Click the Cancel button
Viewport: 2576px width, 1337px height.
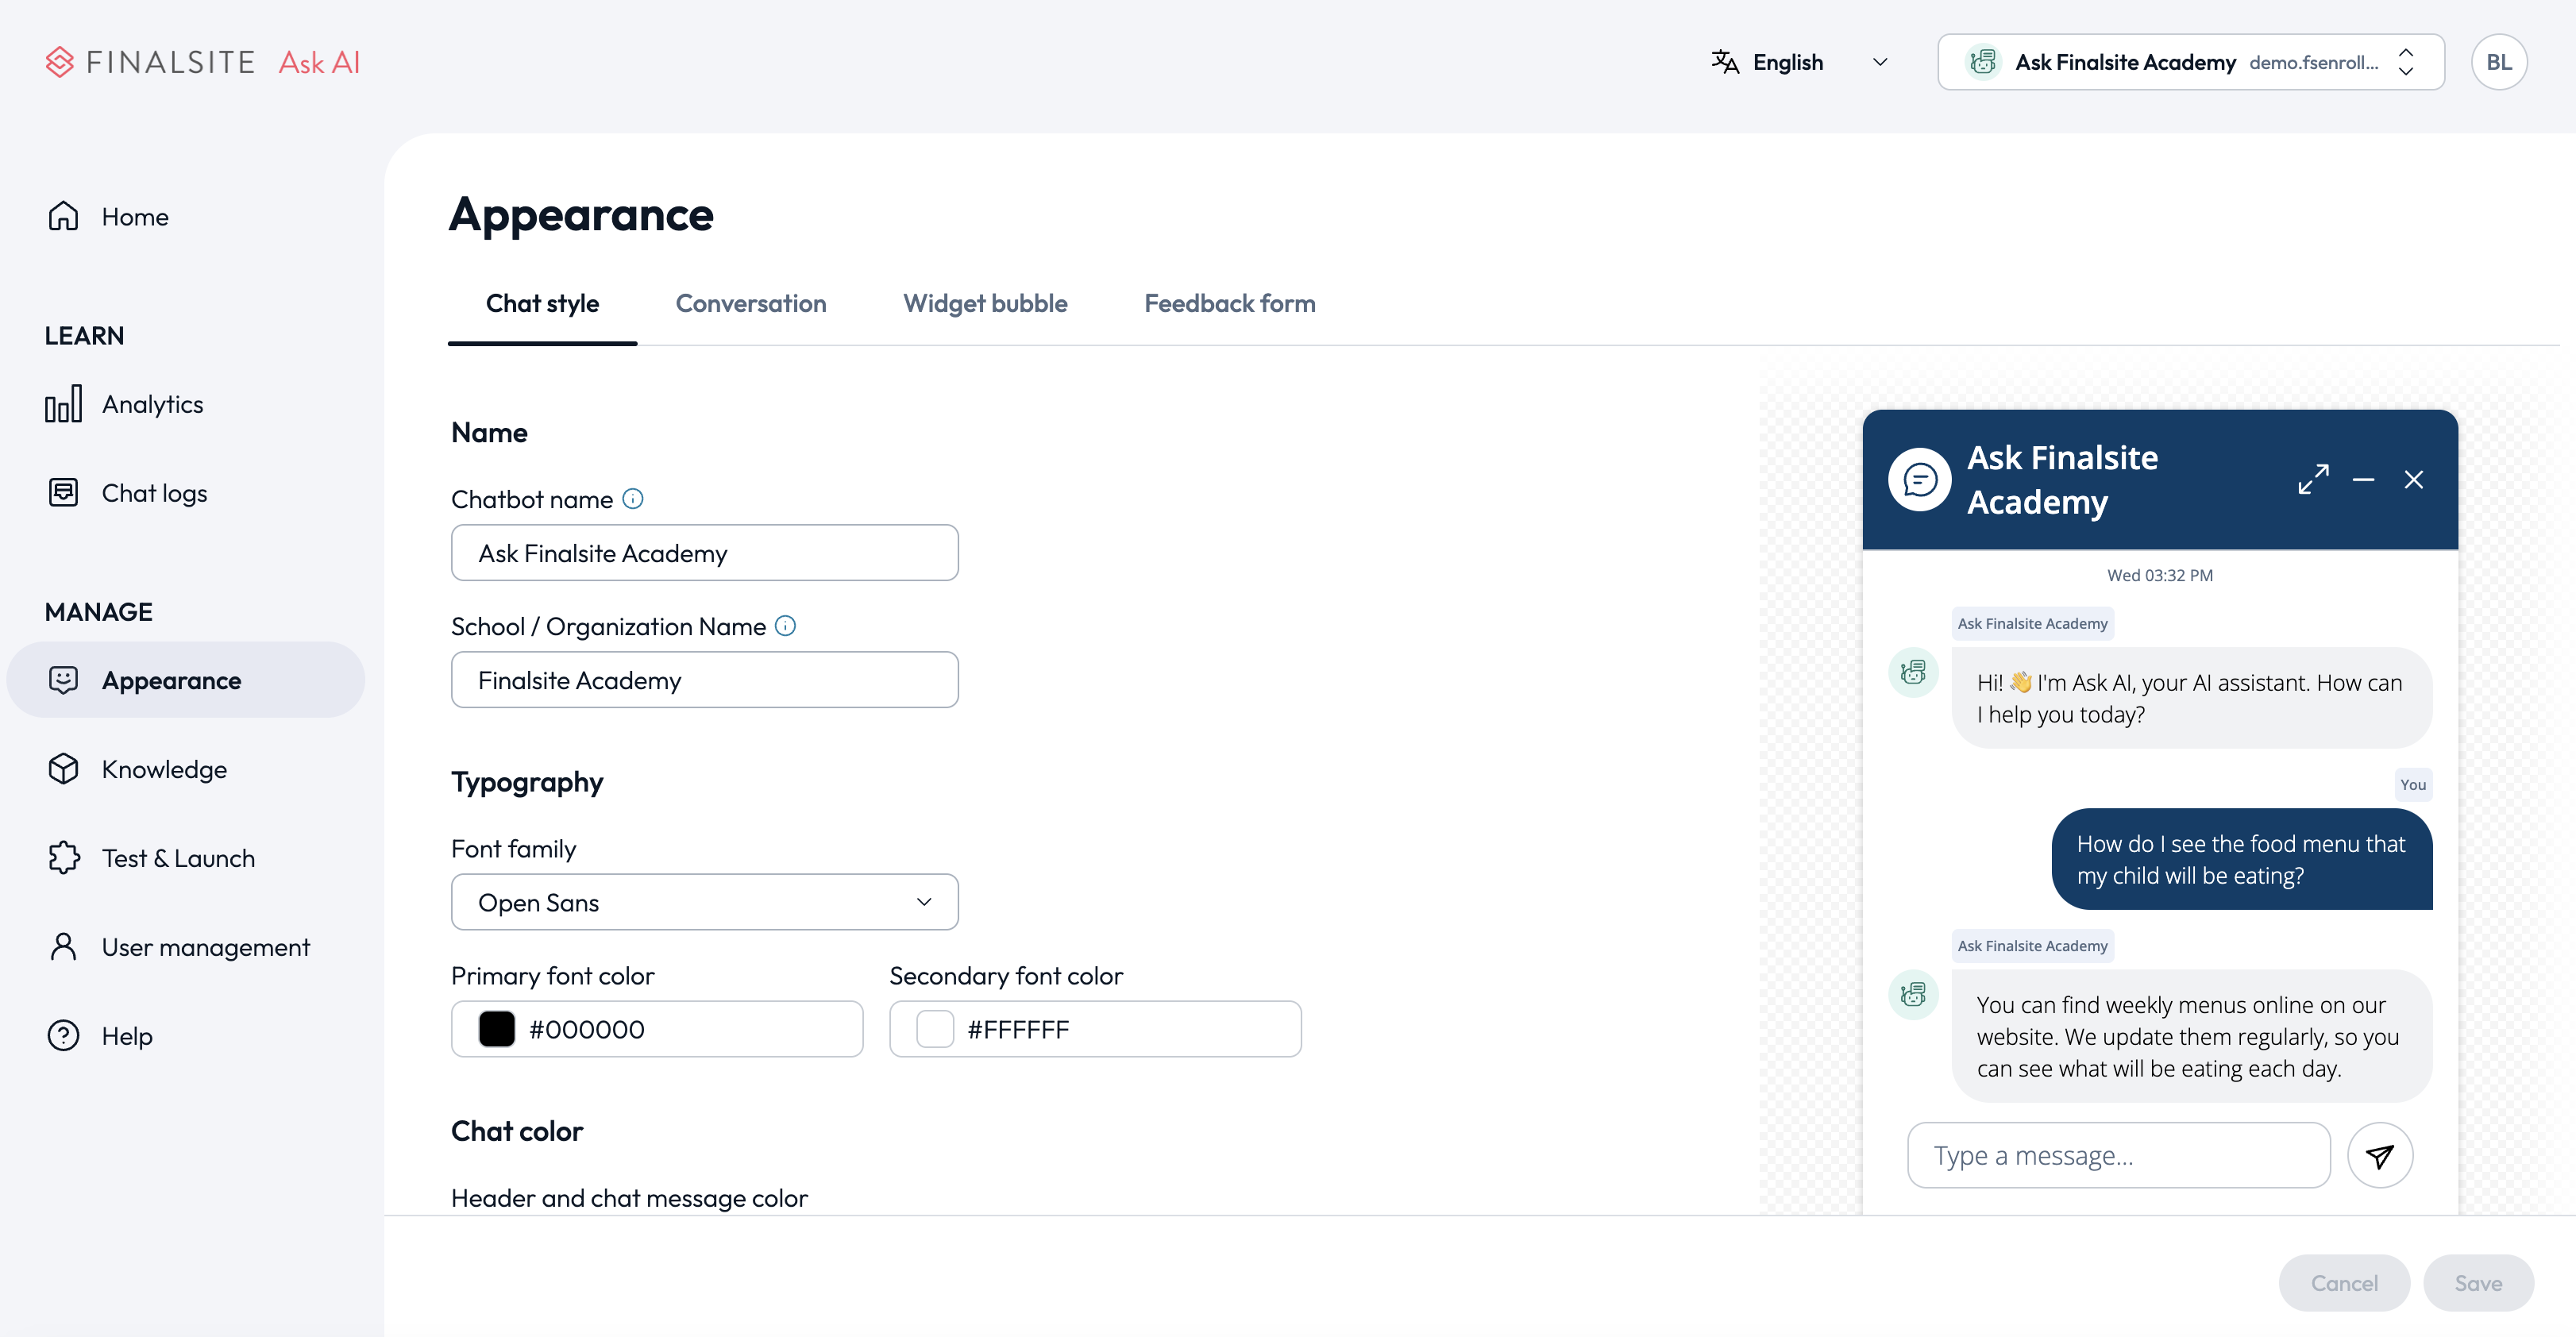coord(2344,1283)
